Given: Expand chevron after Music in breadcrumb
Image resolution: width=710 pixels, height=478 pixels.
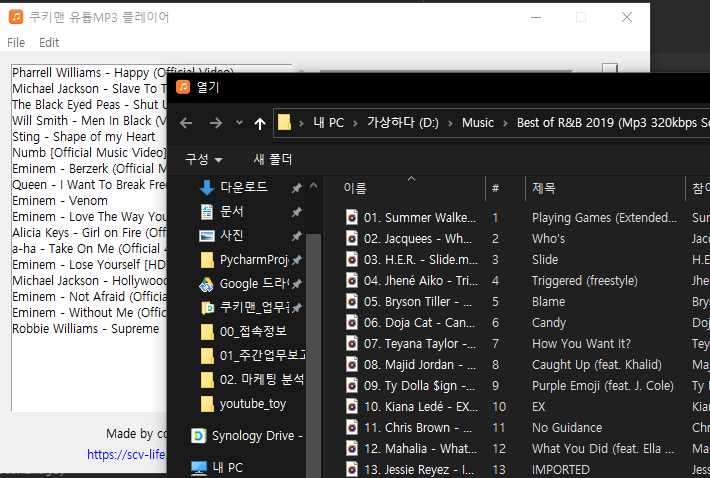Looking at the screenshot, I should tap(505, 123).
